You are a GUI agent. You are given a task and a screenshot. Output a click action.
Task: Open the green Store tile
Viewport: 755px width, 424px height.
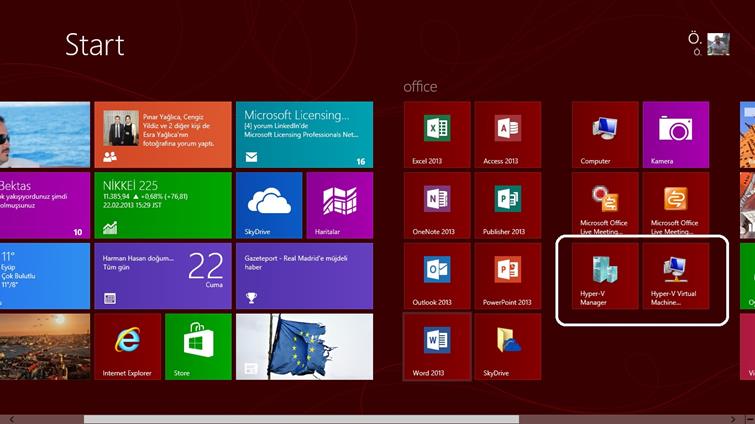tap(198, 347)
